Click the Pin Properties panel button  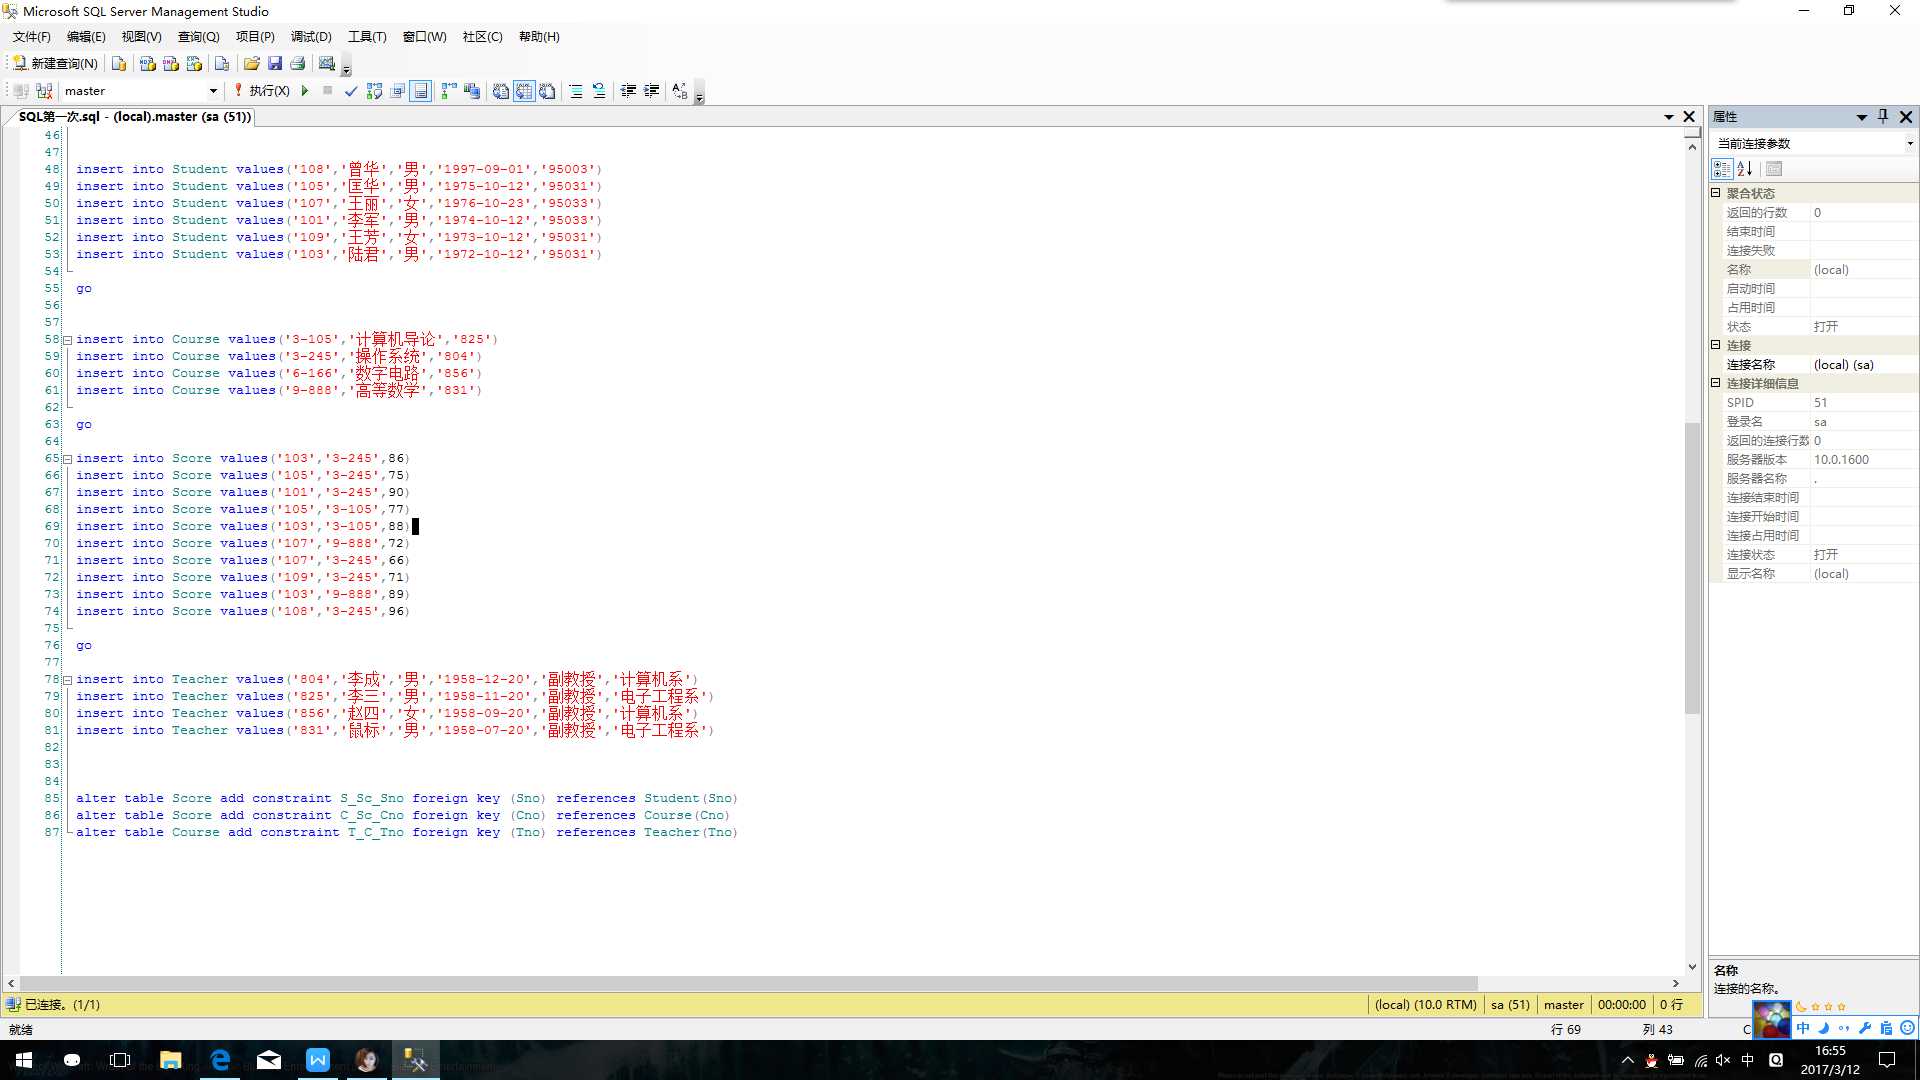(x=1883, y=116)
